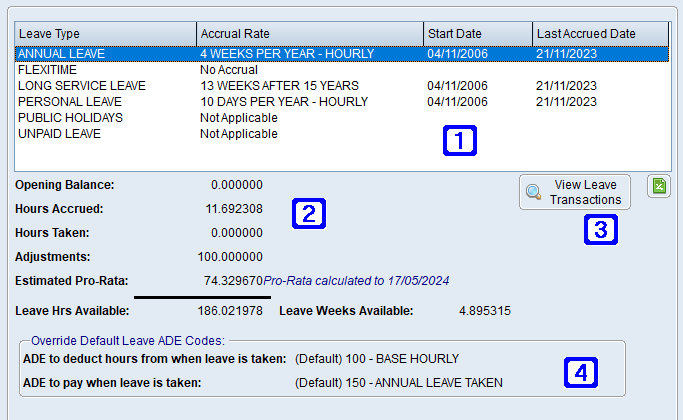Click the (Default) 150 - ANNUAL LEAVE TAKEN value

[399, 383]
